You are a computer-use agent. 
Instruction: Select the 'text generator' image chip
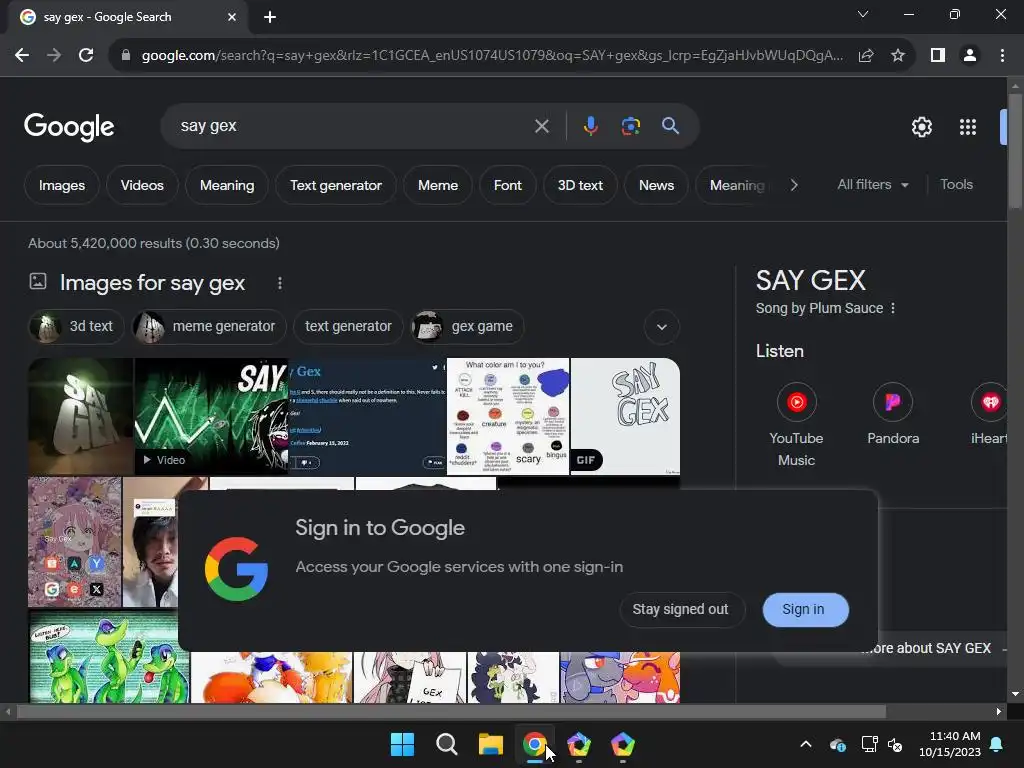click(x=348, y=327)
